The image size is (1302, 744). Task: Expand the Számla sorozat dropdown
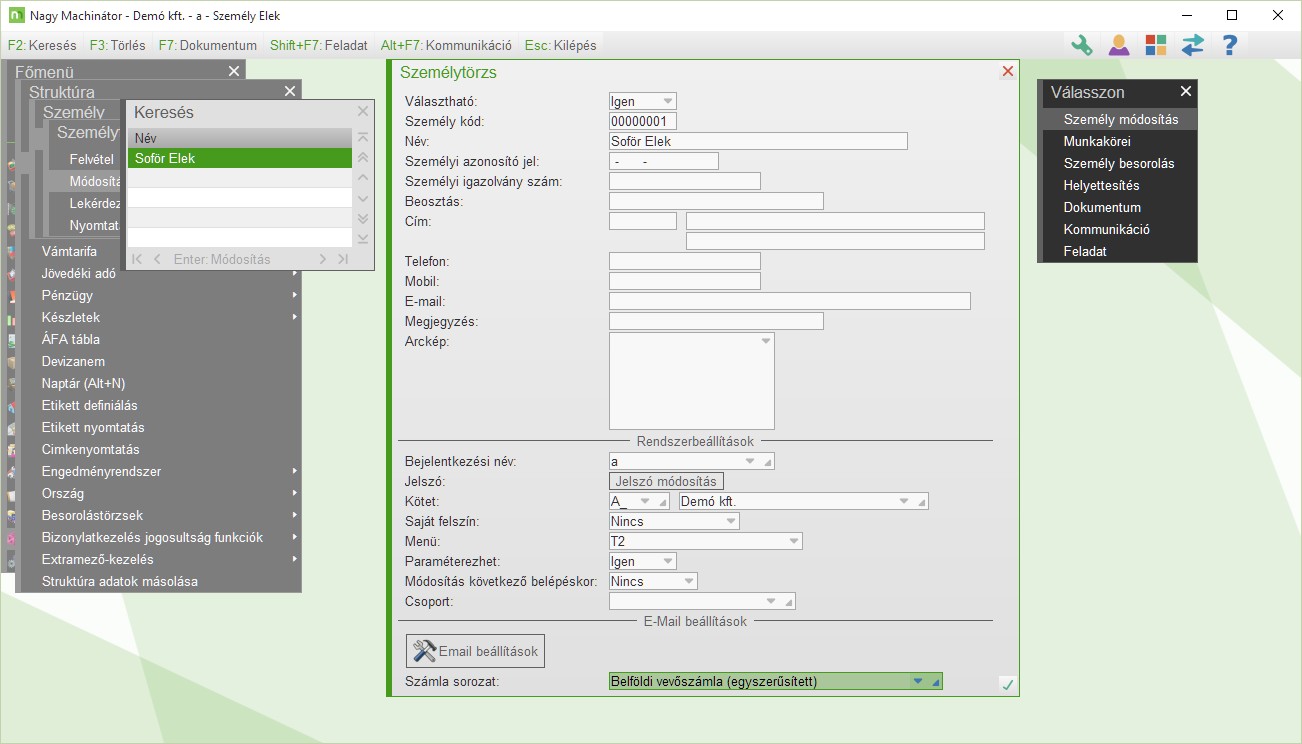point(917,682)
